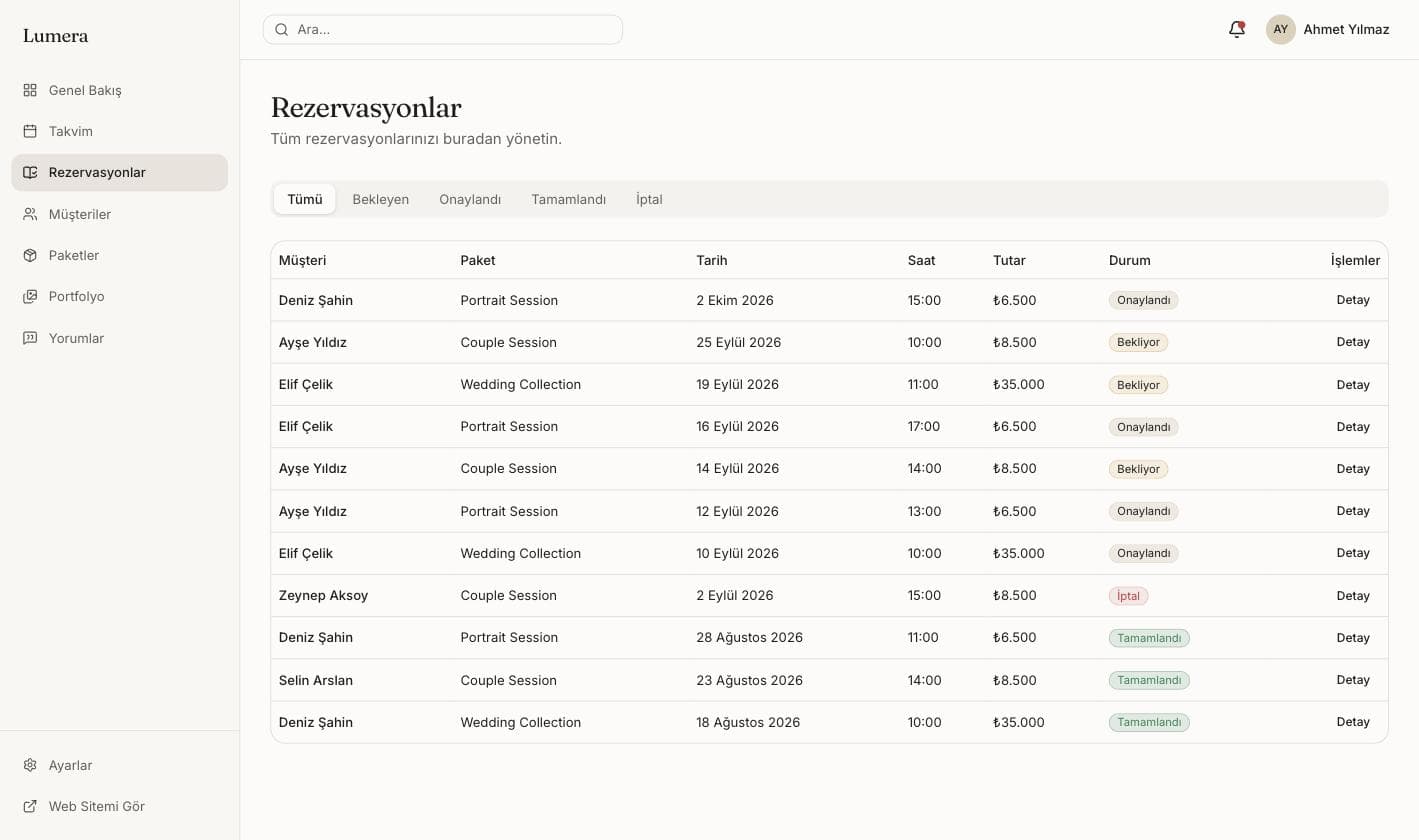View Detay for Selin Arslan's booking
1419x840 pixels.
(x=1353, y=680)
